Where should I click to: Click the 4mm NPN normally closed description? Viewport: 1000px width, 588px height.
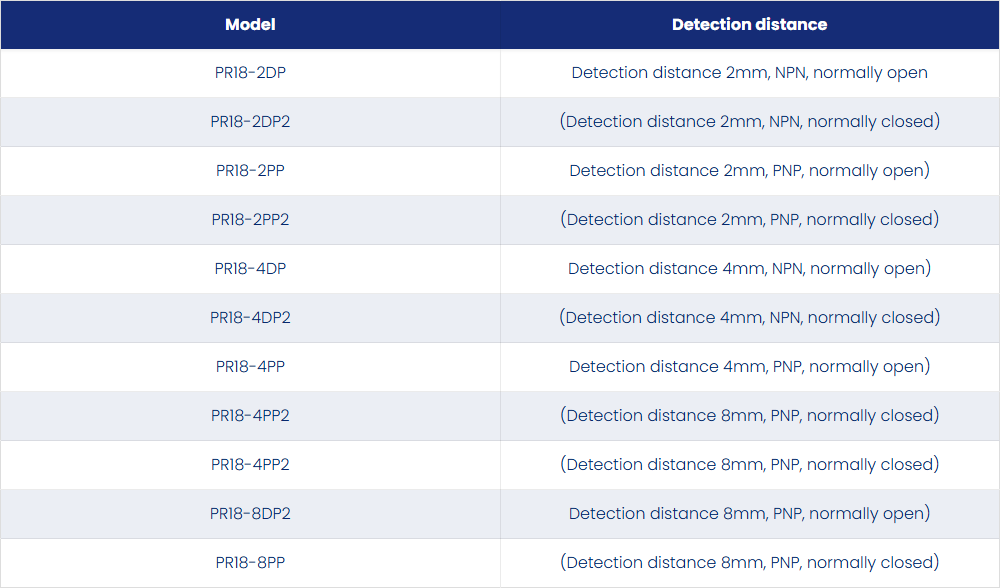(749, 318)
